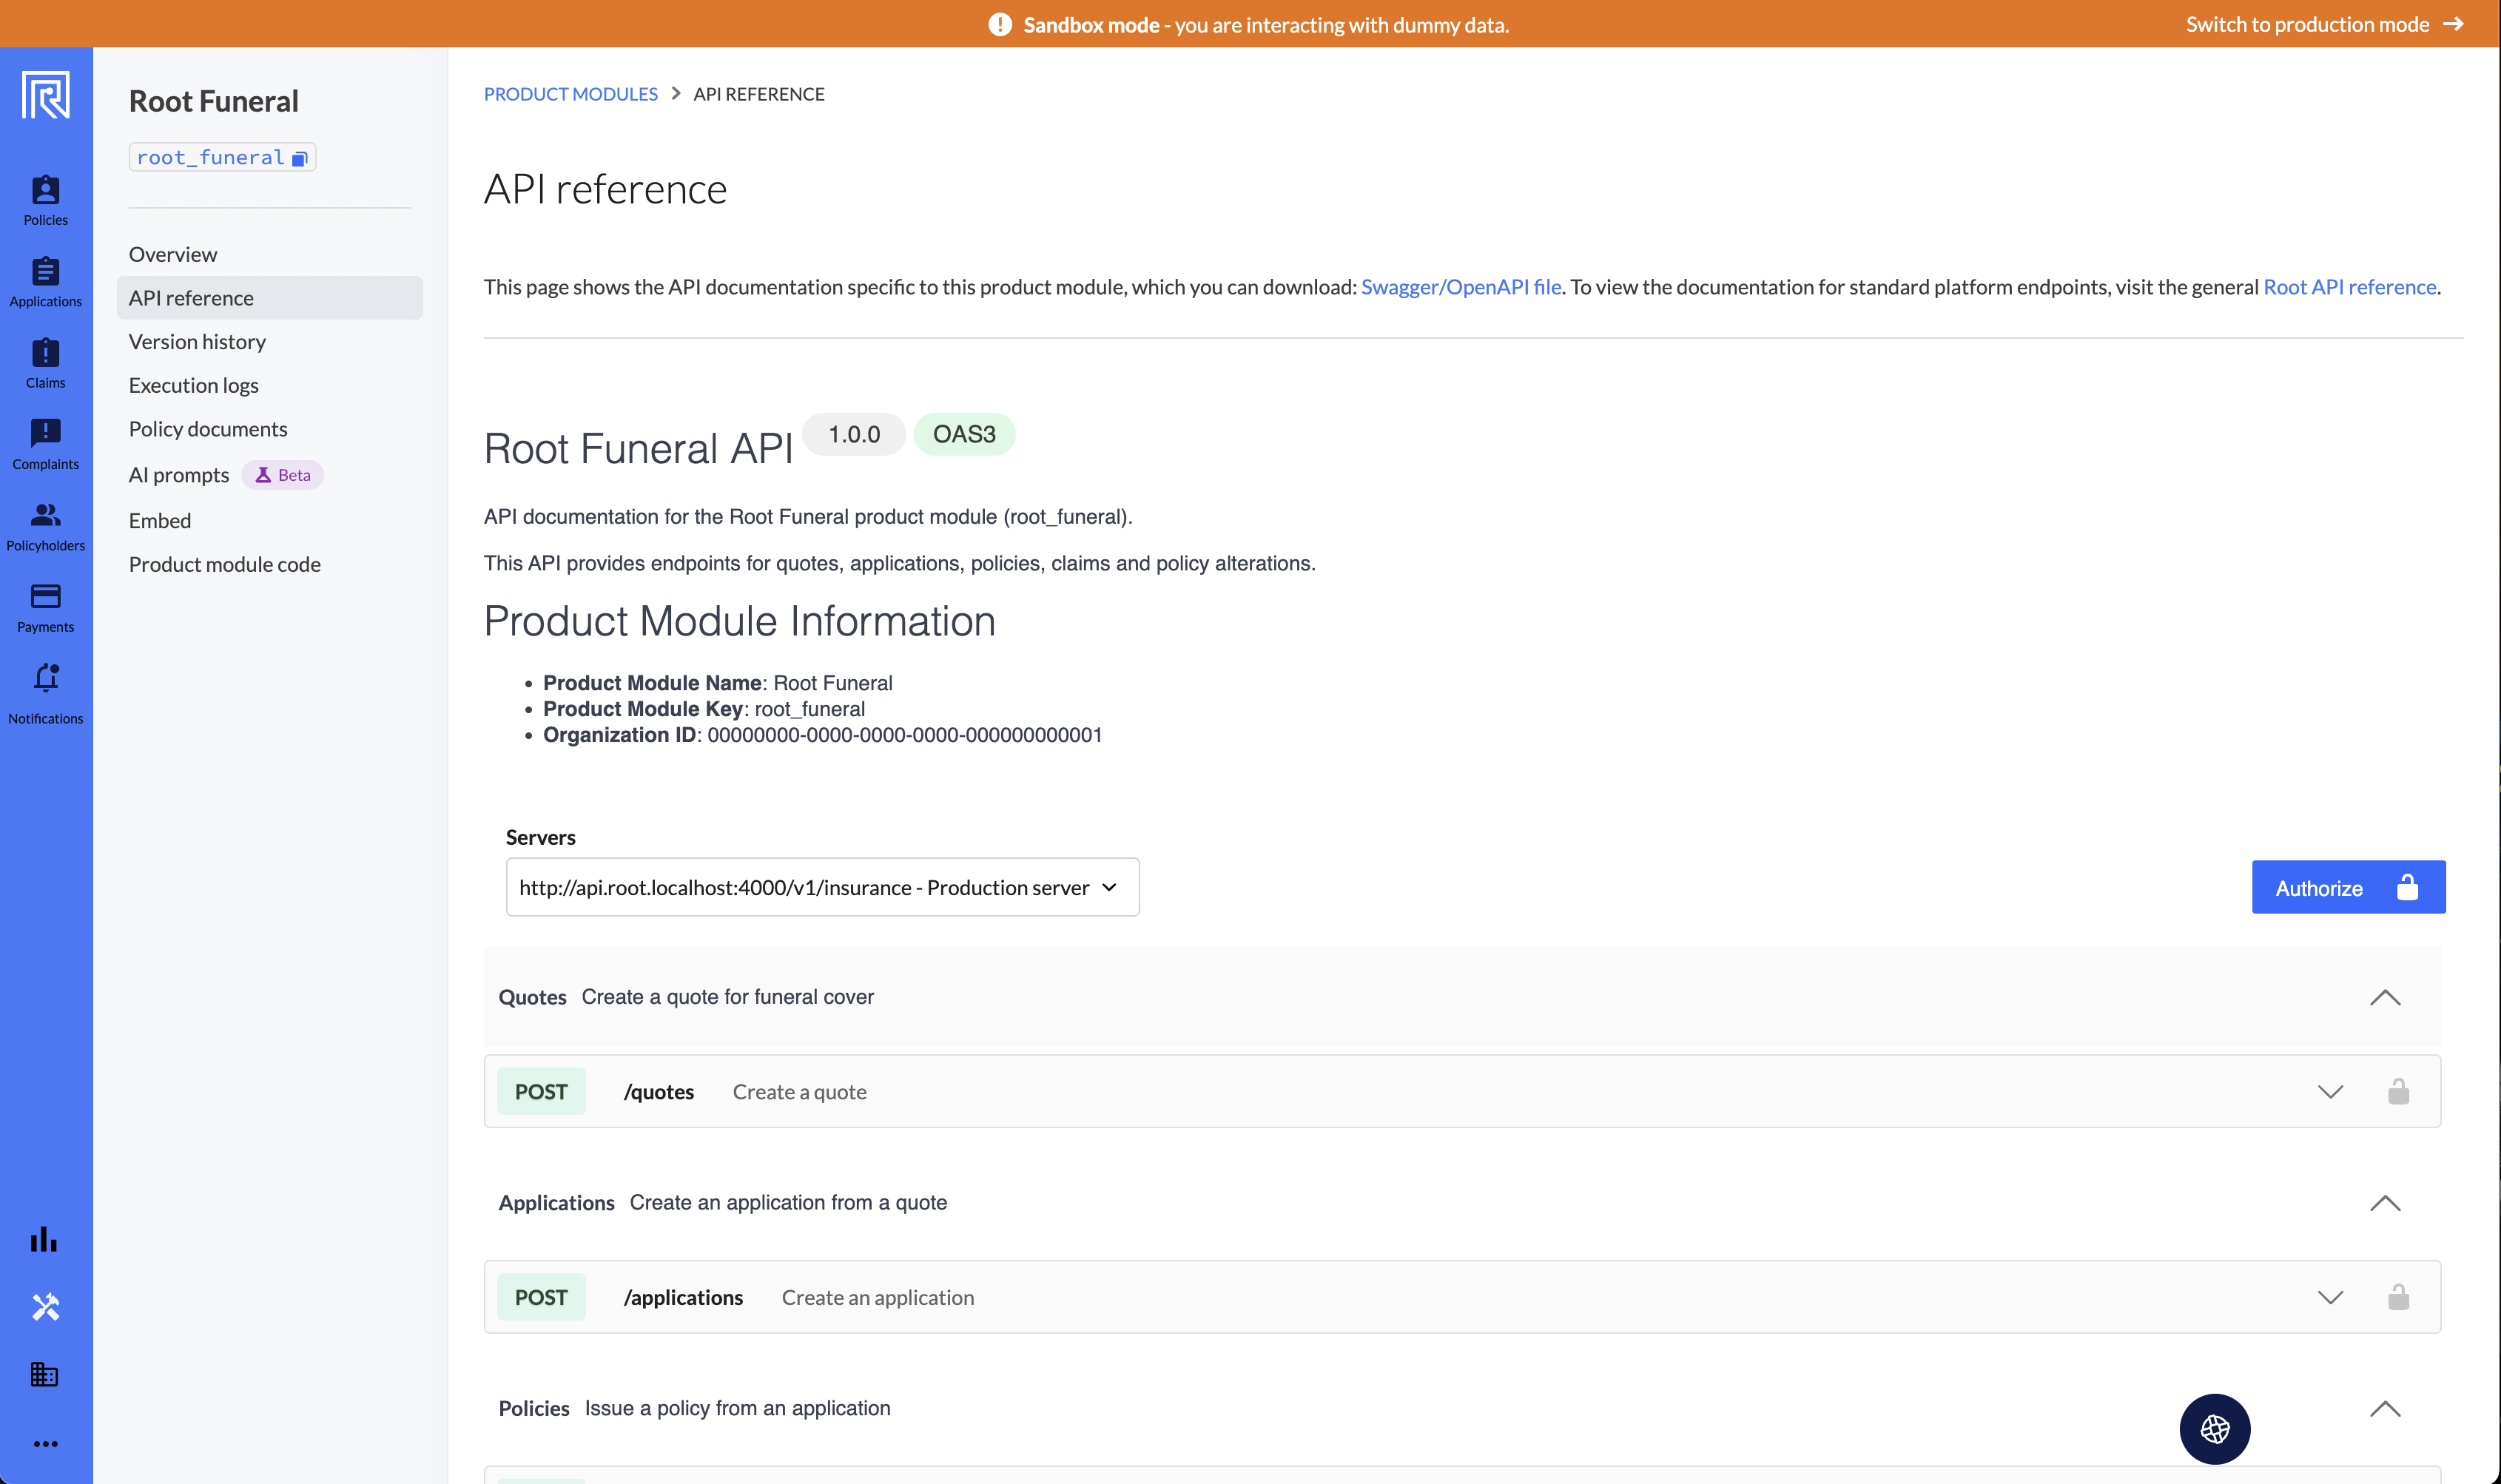Collapse the Quotes section
2501x1484 pixels.
[2384, 997]
